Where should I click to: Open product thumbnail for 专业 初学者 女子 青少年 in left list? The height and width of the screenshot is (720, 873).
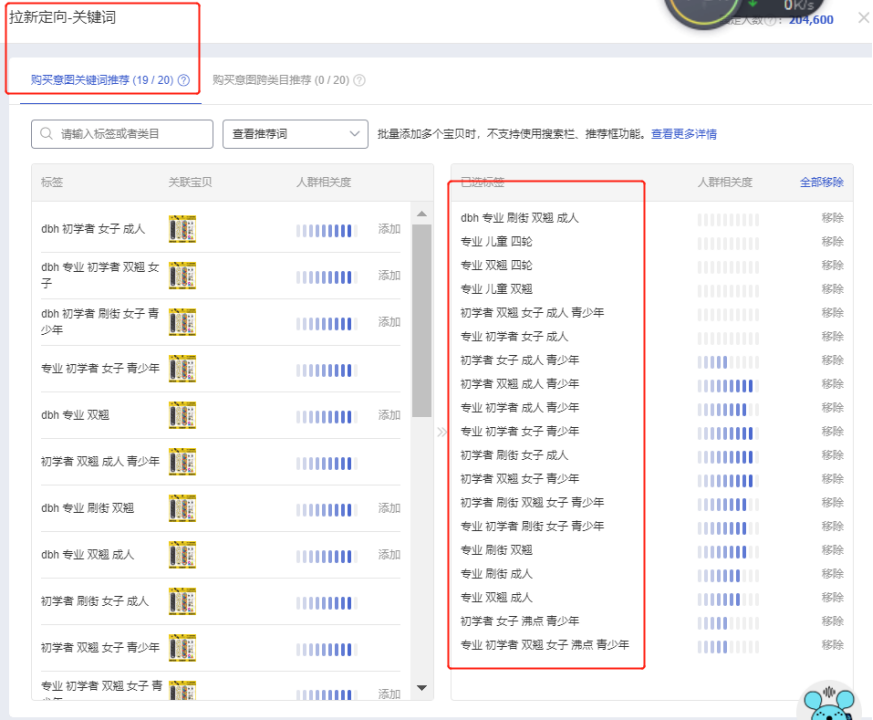pos(183,369)
